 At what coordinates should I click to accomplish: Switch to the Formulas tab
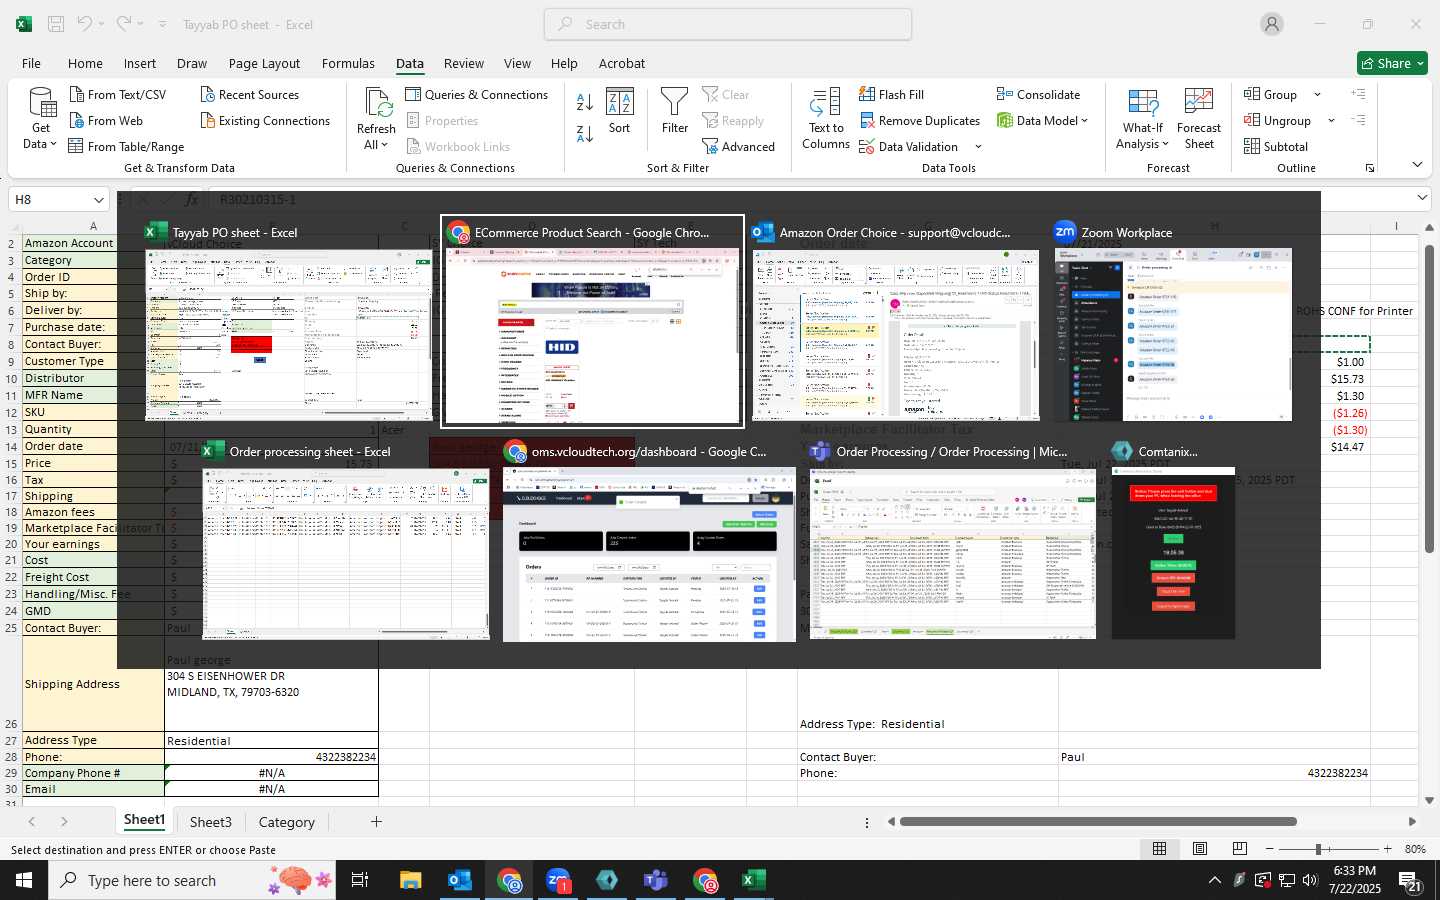click(x=348, y=63)
